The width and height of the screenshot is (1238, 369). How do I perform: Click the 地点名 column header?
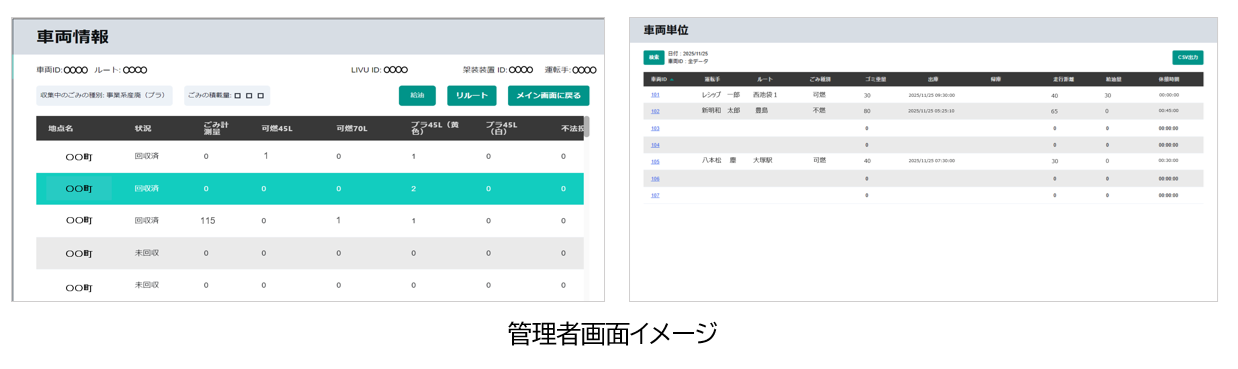(61, 128)
